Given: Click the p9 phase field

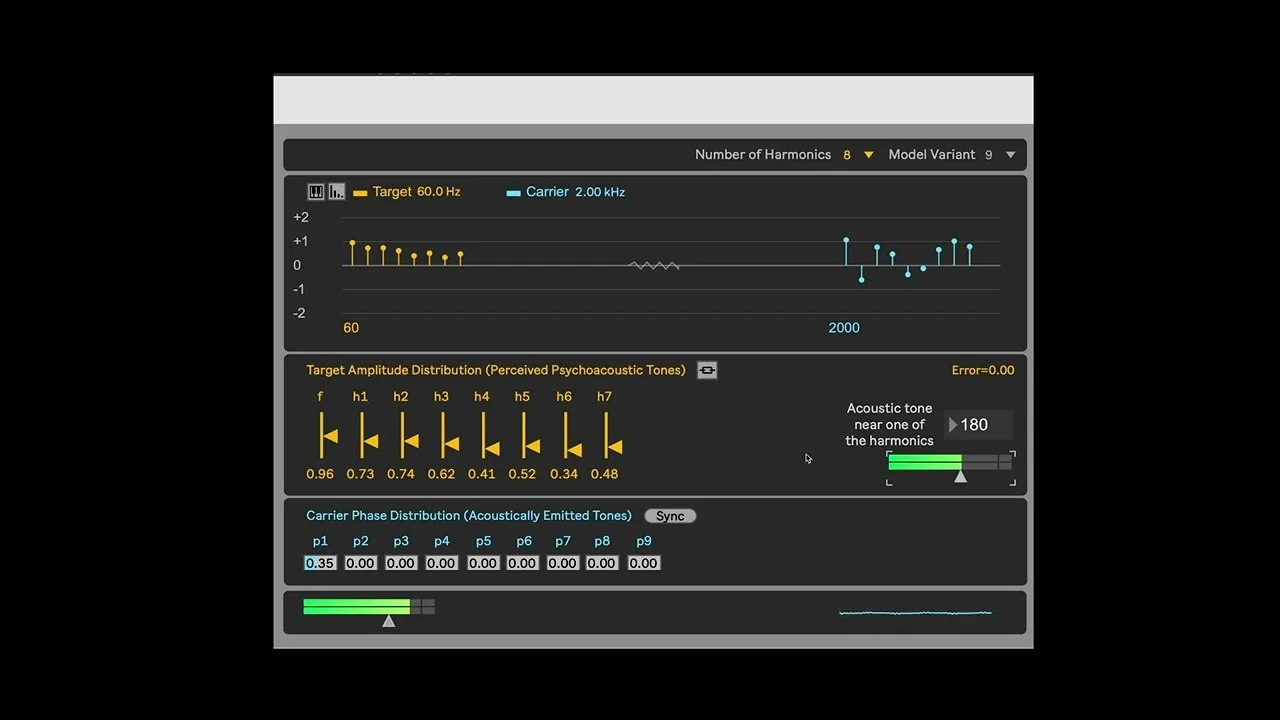Looking at the screenshot, I should click(644, 563).
